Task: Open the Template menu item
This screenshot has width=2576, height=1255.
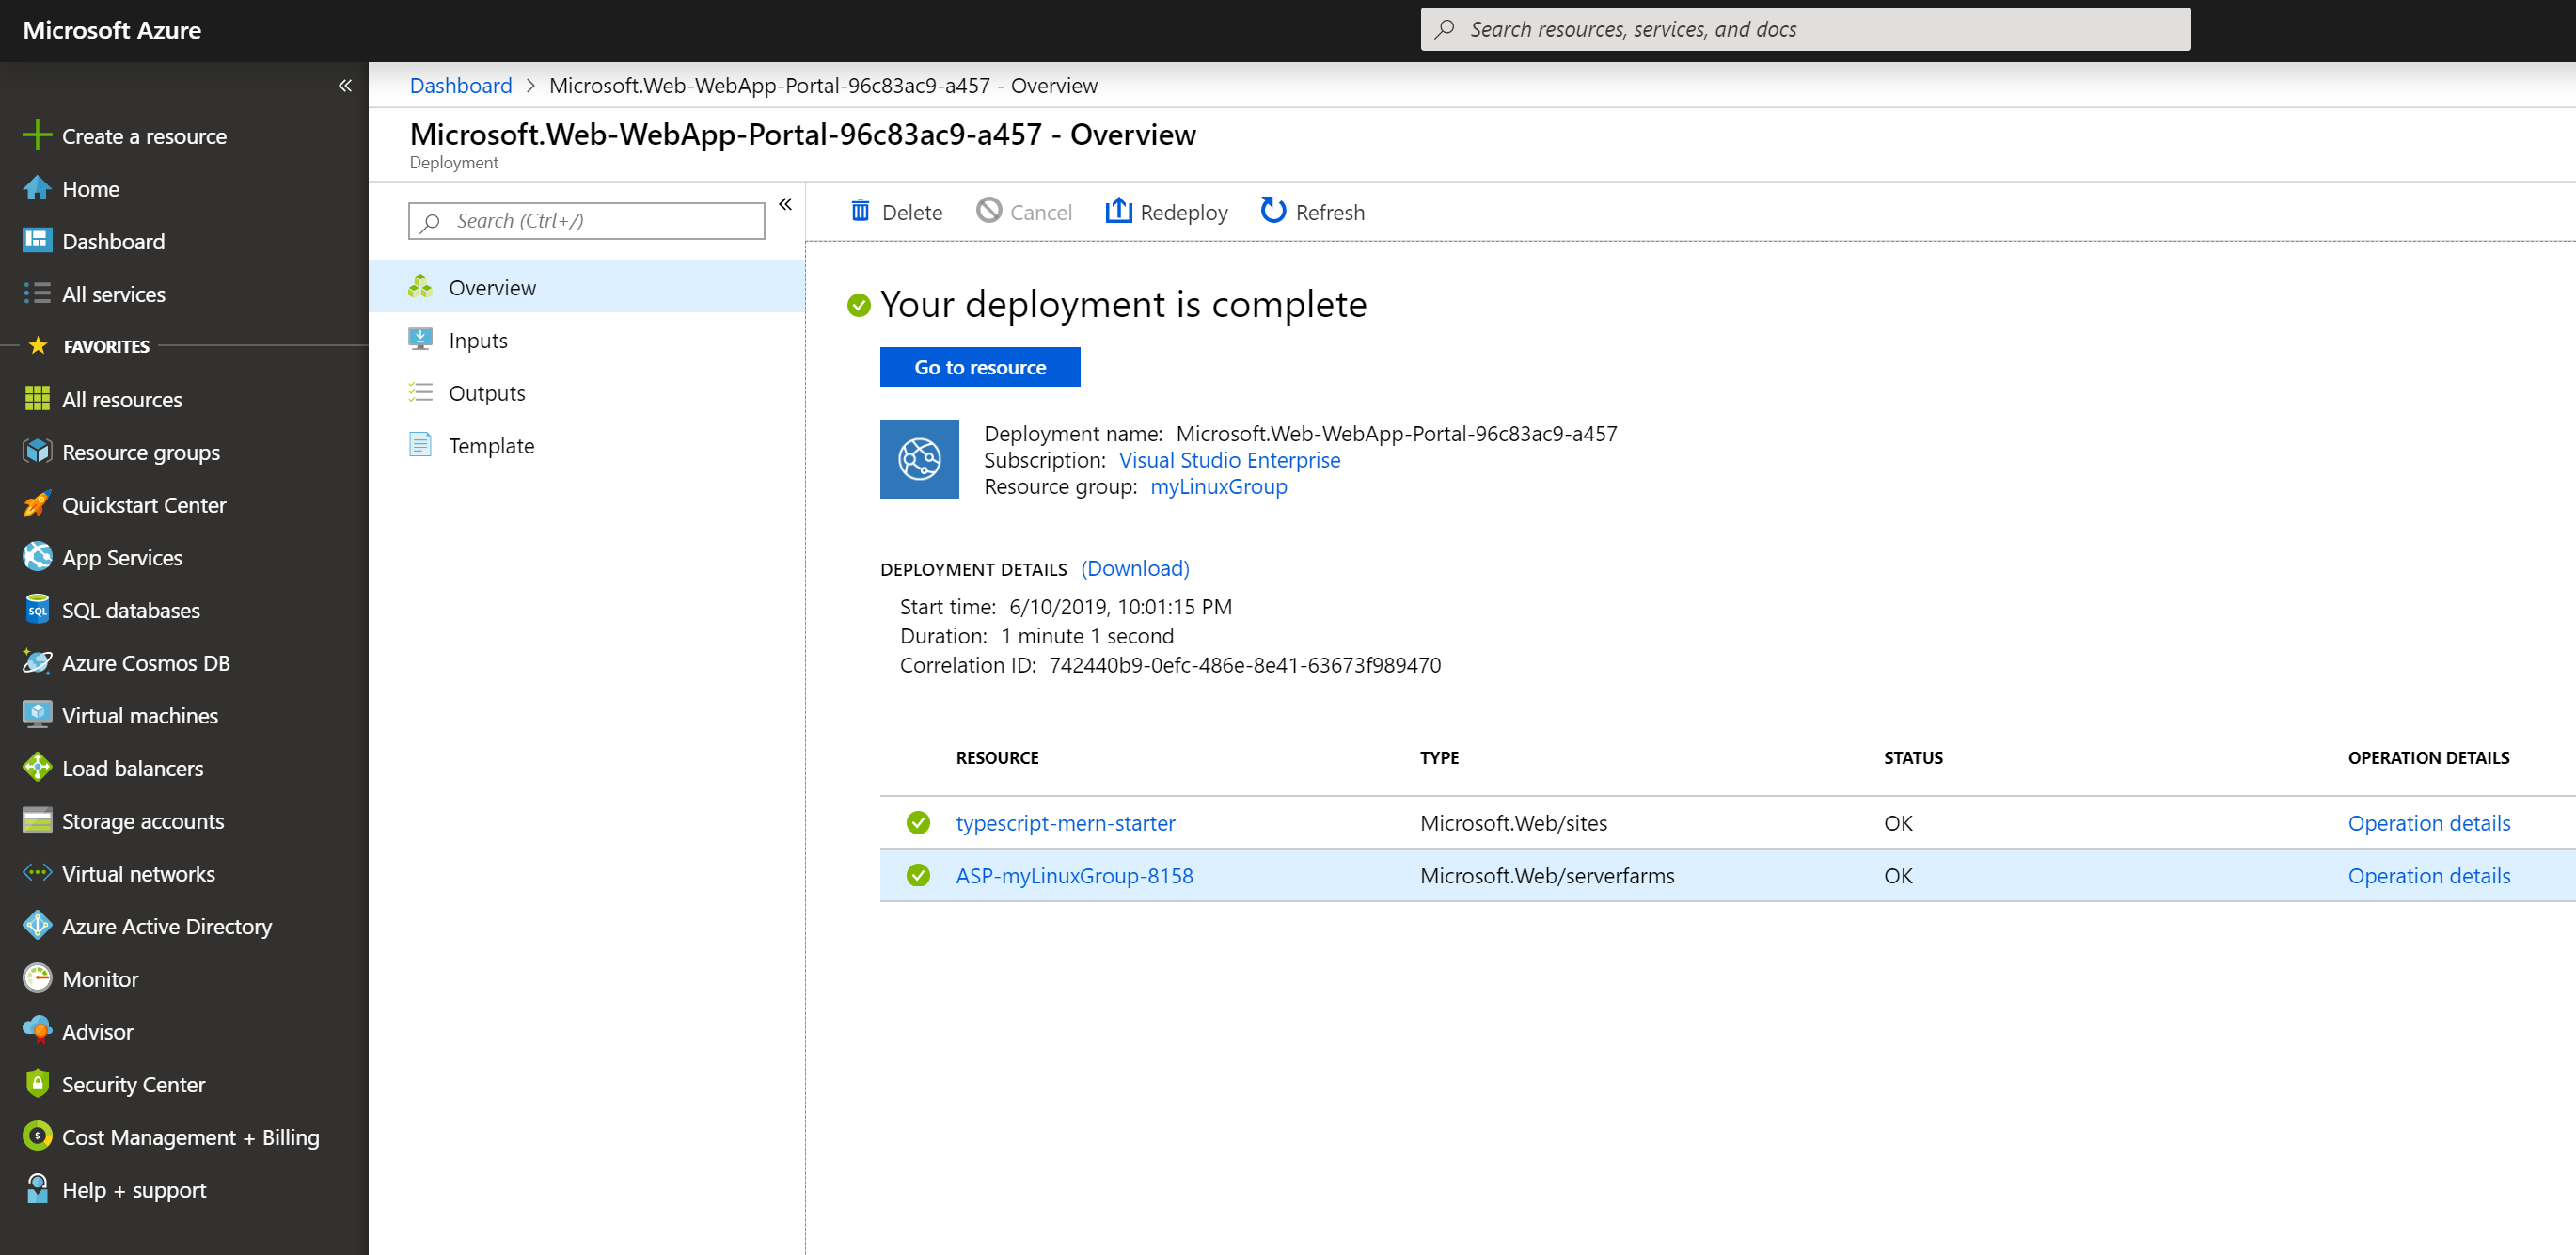Action: point(491,446)
